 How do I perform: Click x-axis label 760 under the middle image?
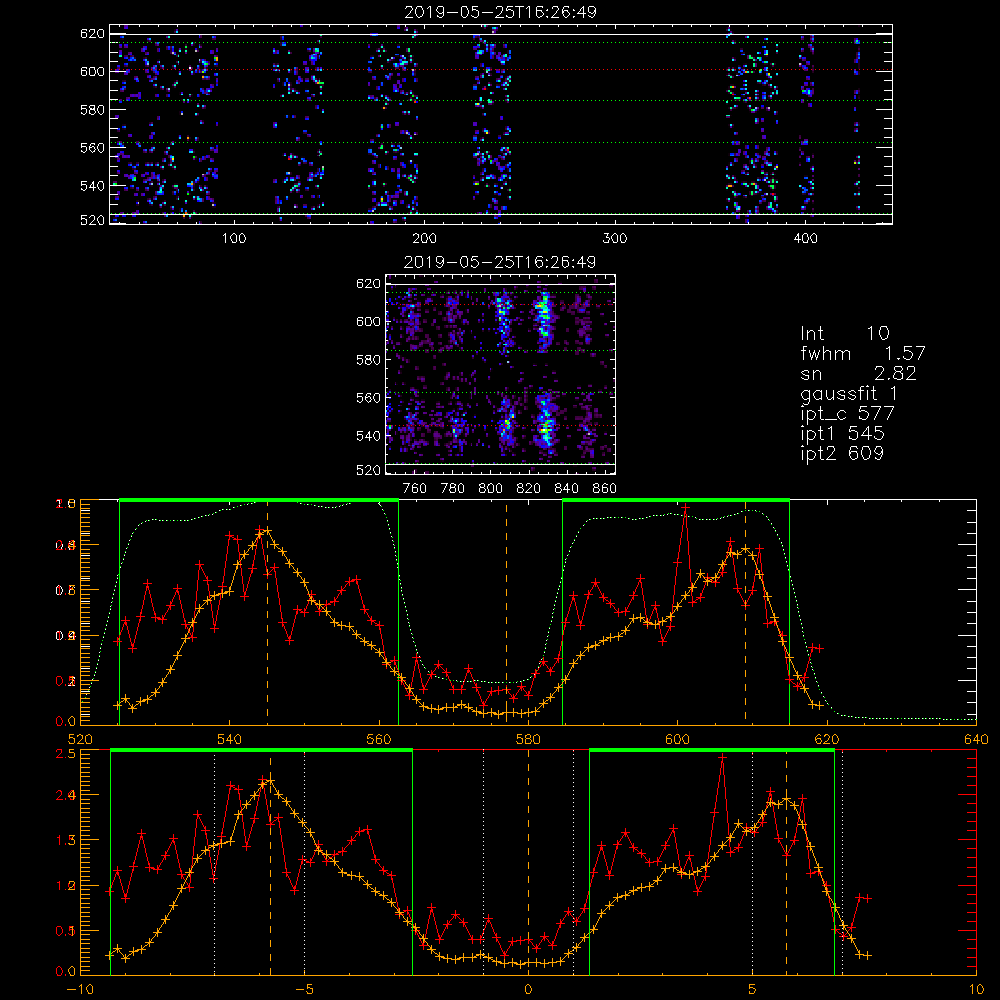tap(415, 489)
